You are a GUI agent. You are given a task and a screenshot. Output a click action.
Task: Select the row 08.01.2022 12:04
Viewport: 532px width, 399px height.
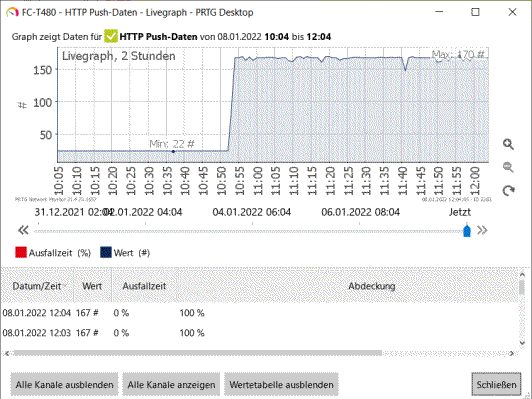pos(260,312)
